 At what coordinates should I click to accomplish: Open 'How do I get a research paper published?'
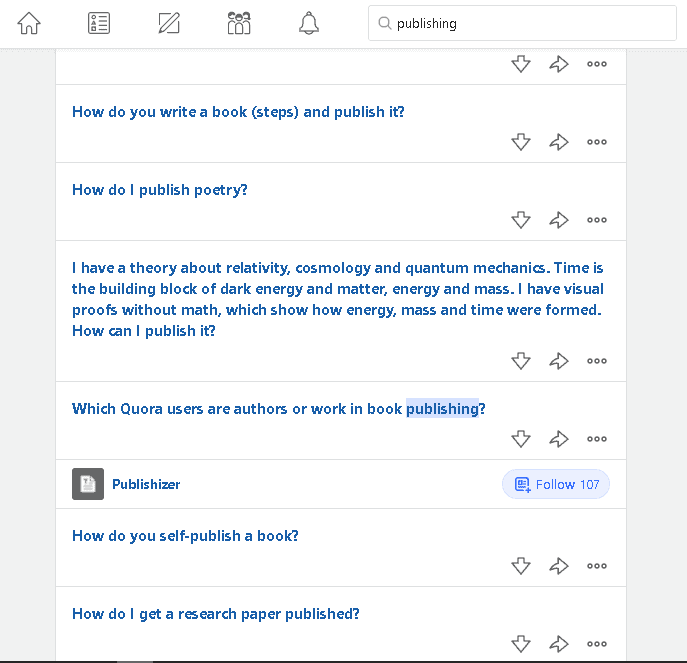tap(216, 614)
